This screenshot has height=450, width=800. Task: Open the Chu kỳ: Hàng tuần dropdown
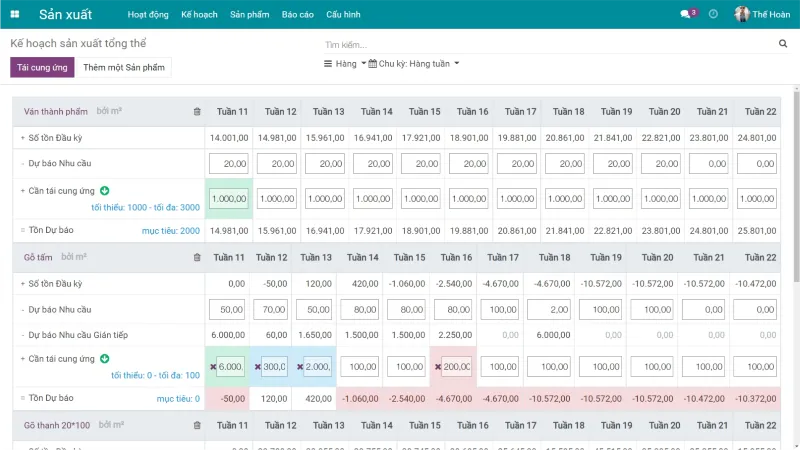[x=414, y=64]
